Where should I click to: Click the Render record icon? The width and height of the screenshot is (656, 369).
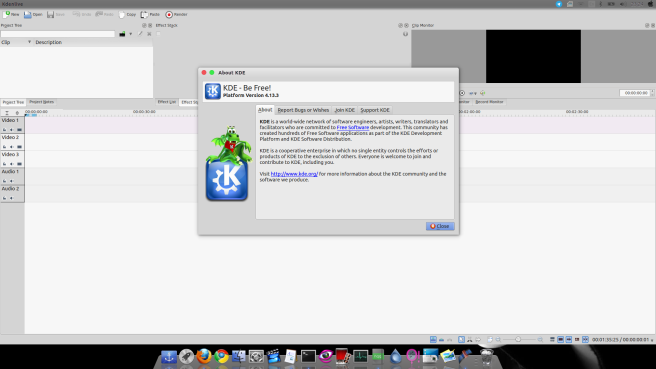[x=169, y=15]
